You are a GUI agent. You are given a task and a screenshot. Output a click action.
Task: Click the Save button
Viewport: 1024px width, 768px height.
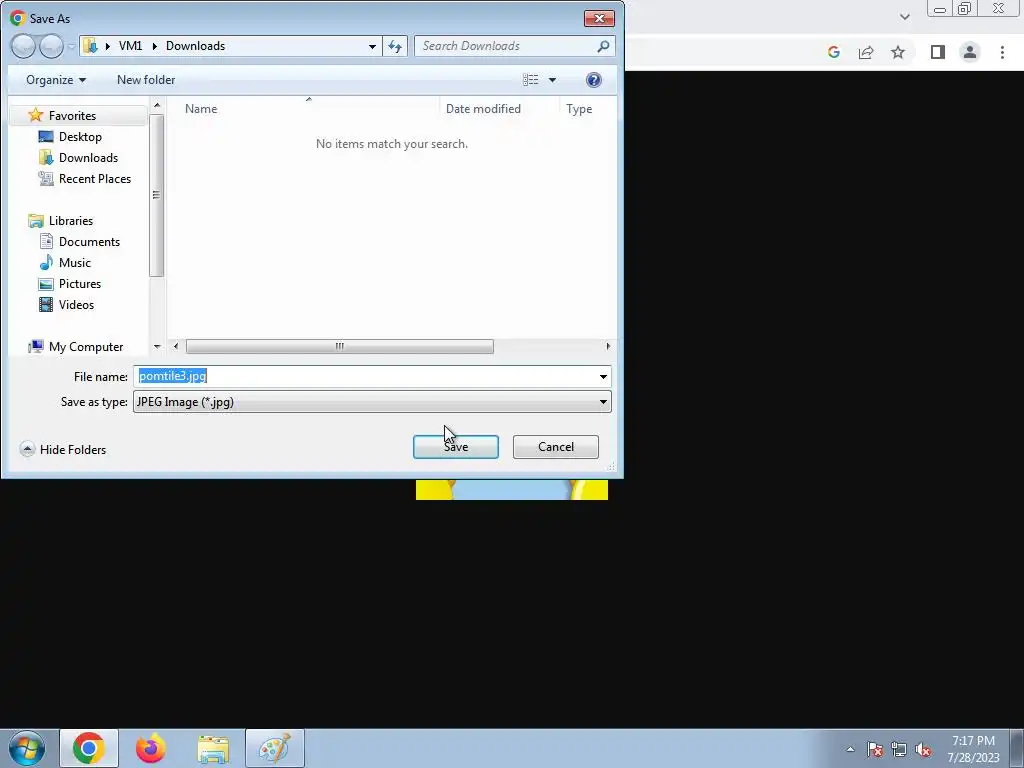[456, 447]
